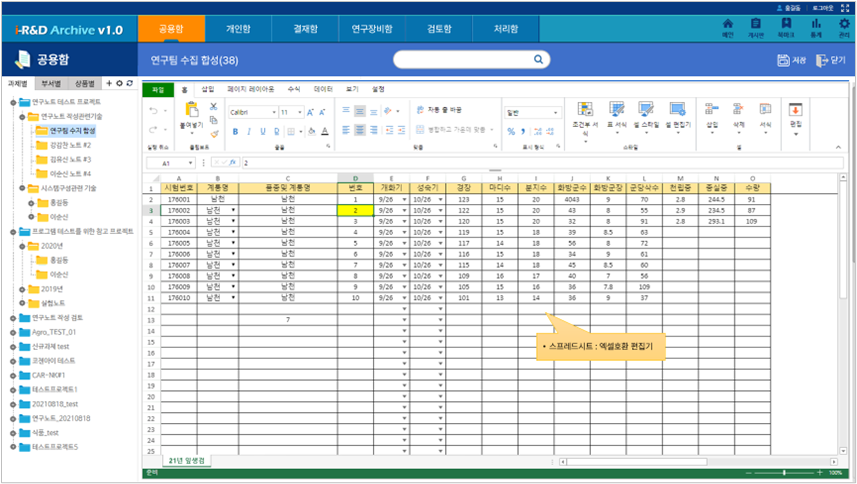Screen dimensions: 857x484
Task: Click the green 파일 file button
Action: point(158,90)
